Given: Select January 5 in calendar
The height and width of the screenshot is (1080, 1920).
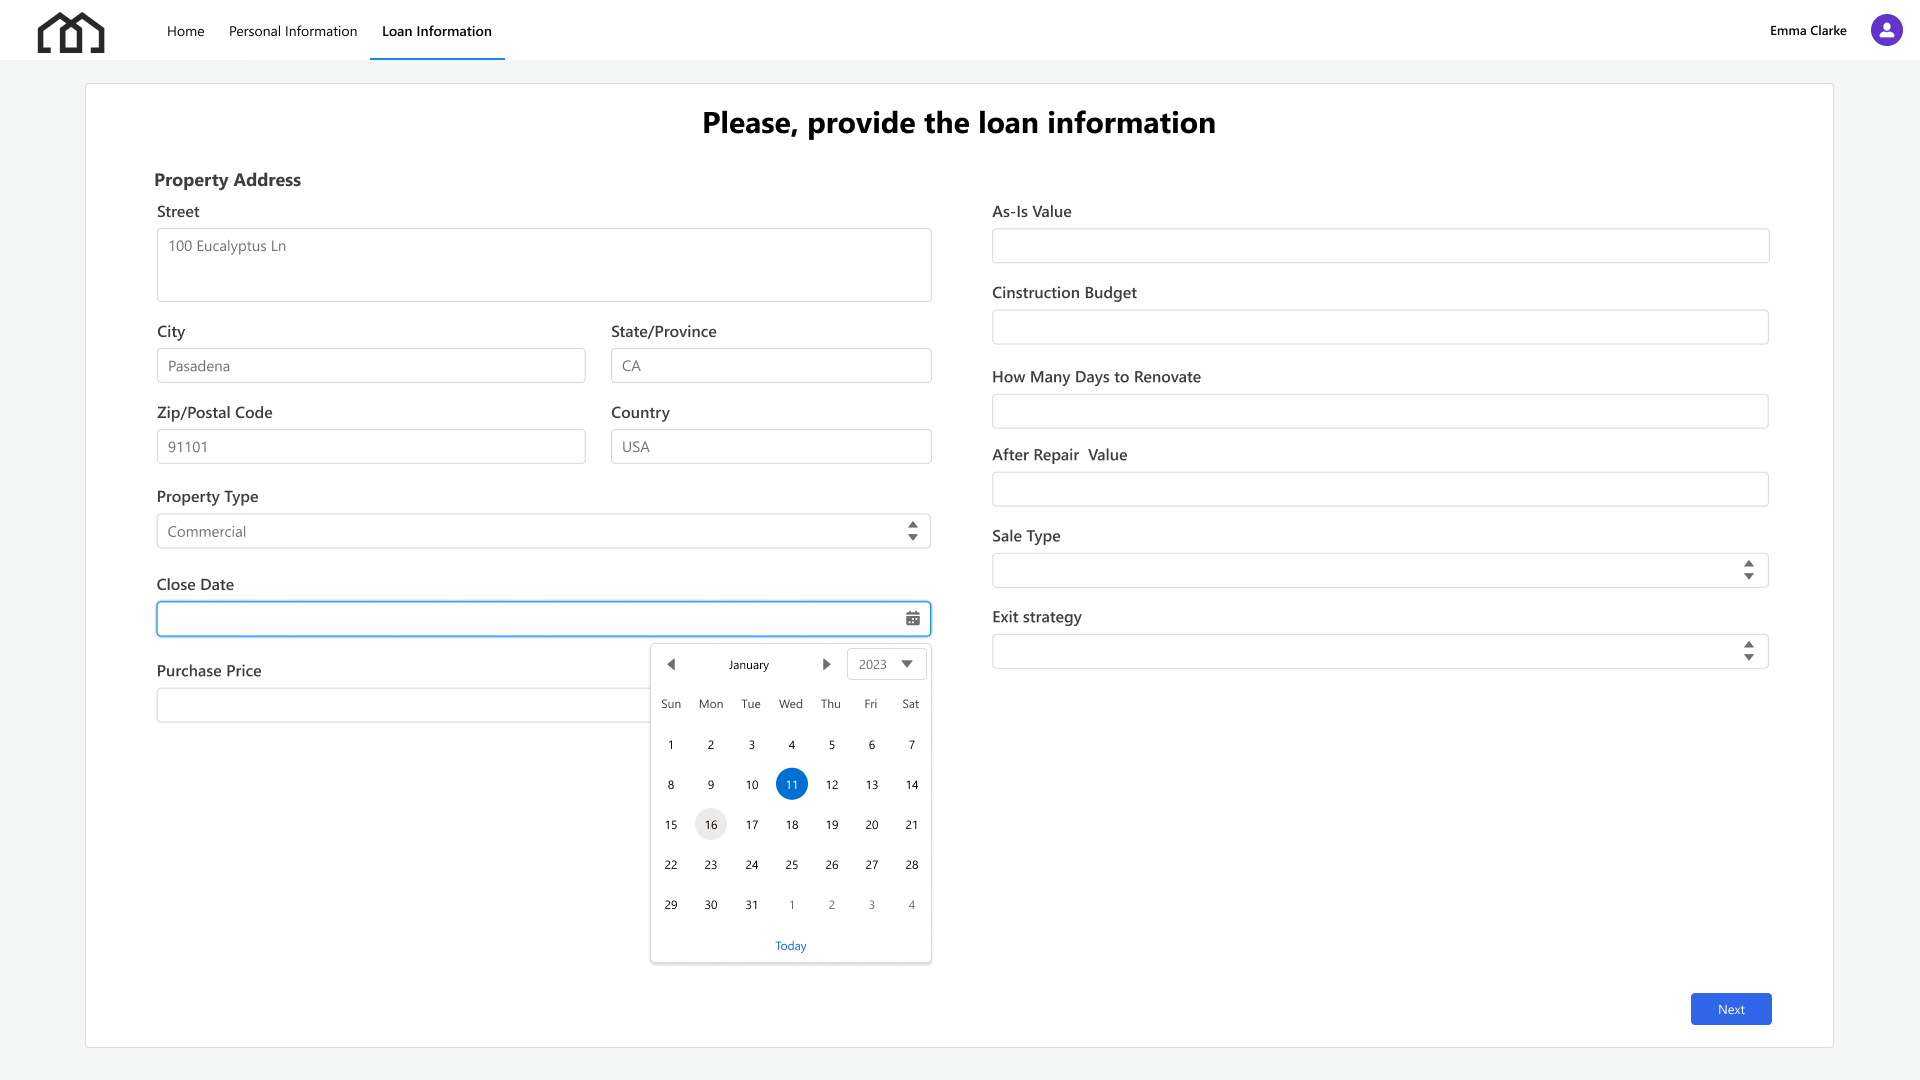Looking at the screenshot, I should pos(832,744).
